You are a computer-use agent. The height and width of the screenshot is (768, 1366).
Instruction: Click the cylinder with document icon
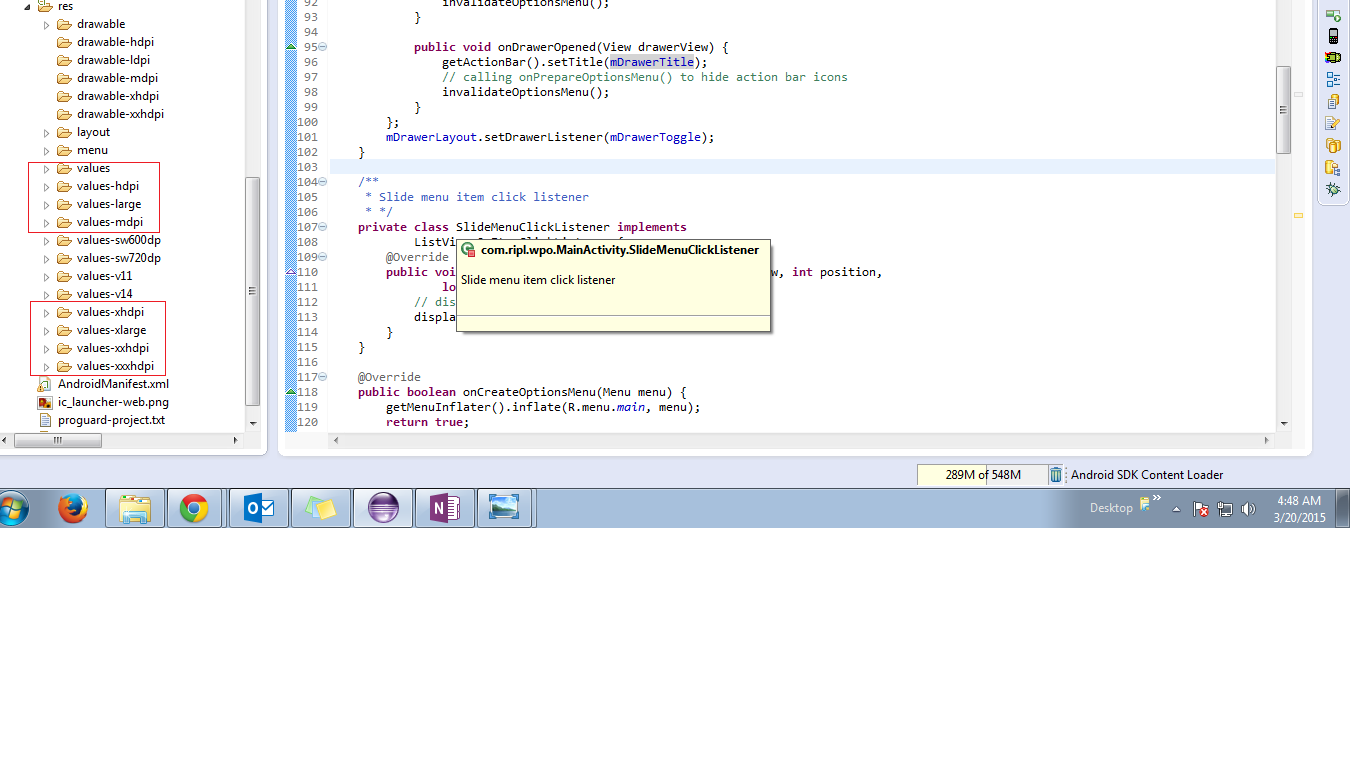1333,102
